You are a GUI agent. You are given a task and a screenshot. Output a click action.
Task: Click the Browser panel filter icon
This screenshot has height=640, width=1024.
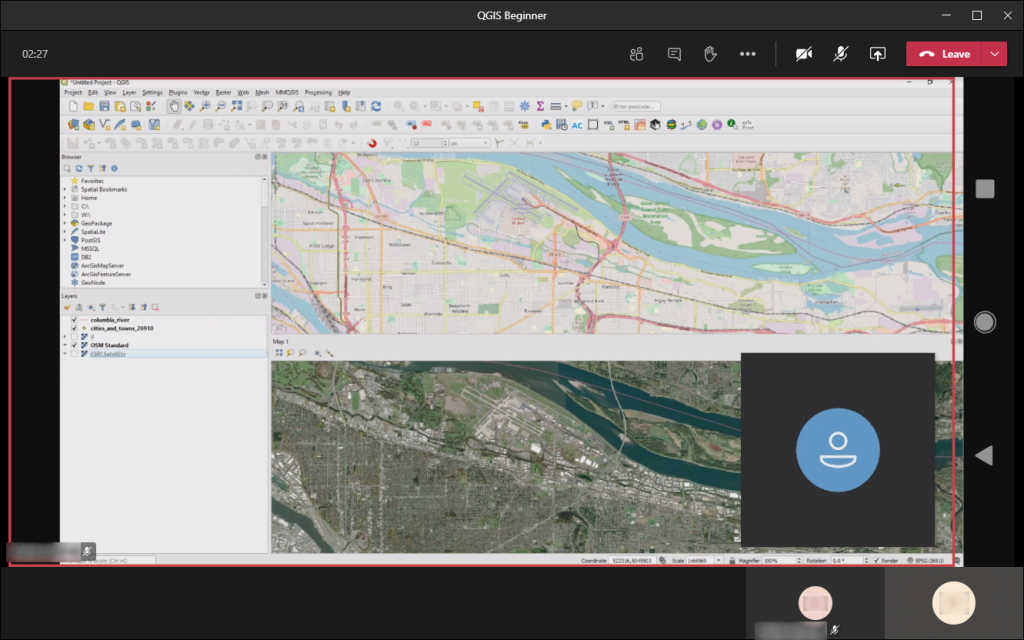[x=91, y=168]
